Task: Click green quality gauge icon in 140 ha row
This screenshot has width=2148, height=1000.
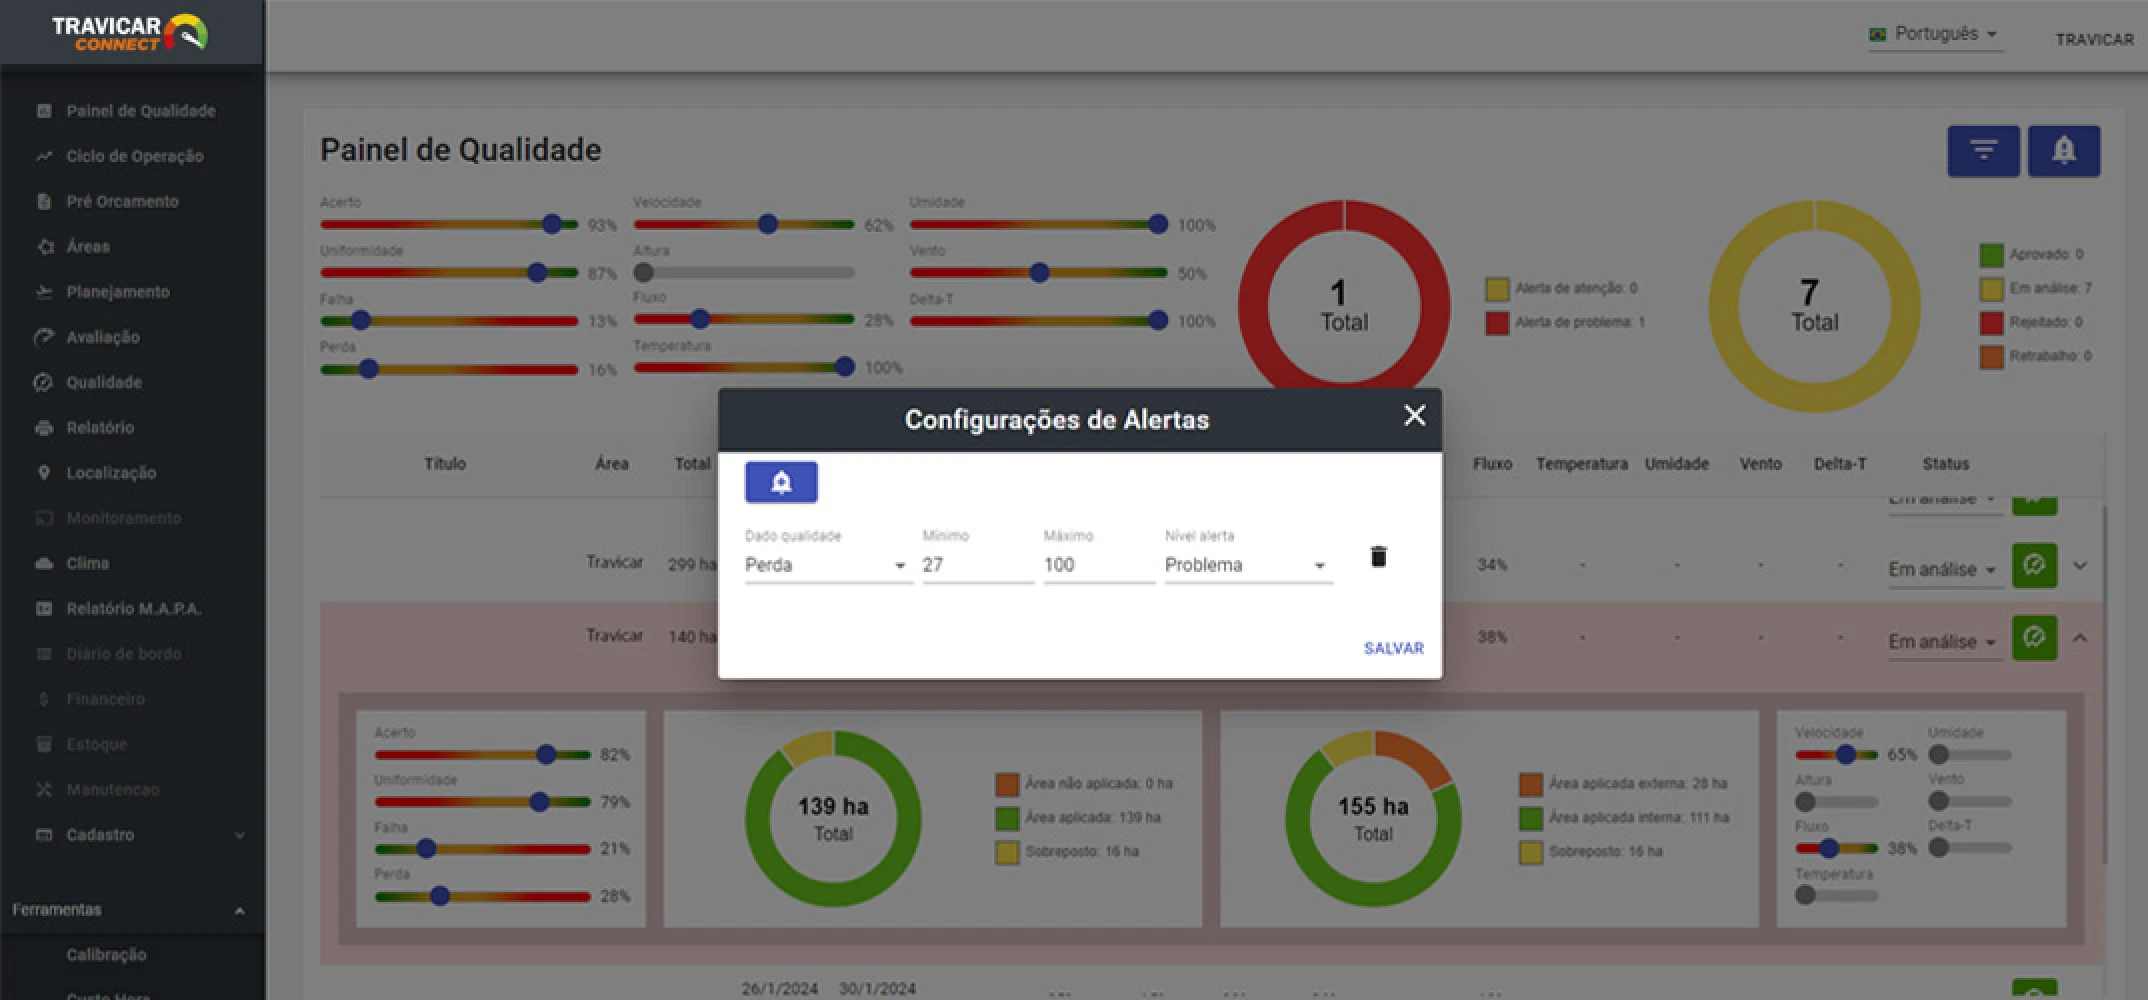Action: pos(2033,638)
